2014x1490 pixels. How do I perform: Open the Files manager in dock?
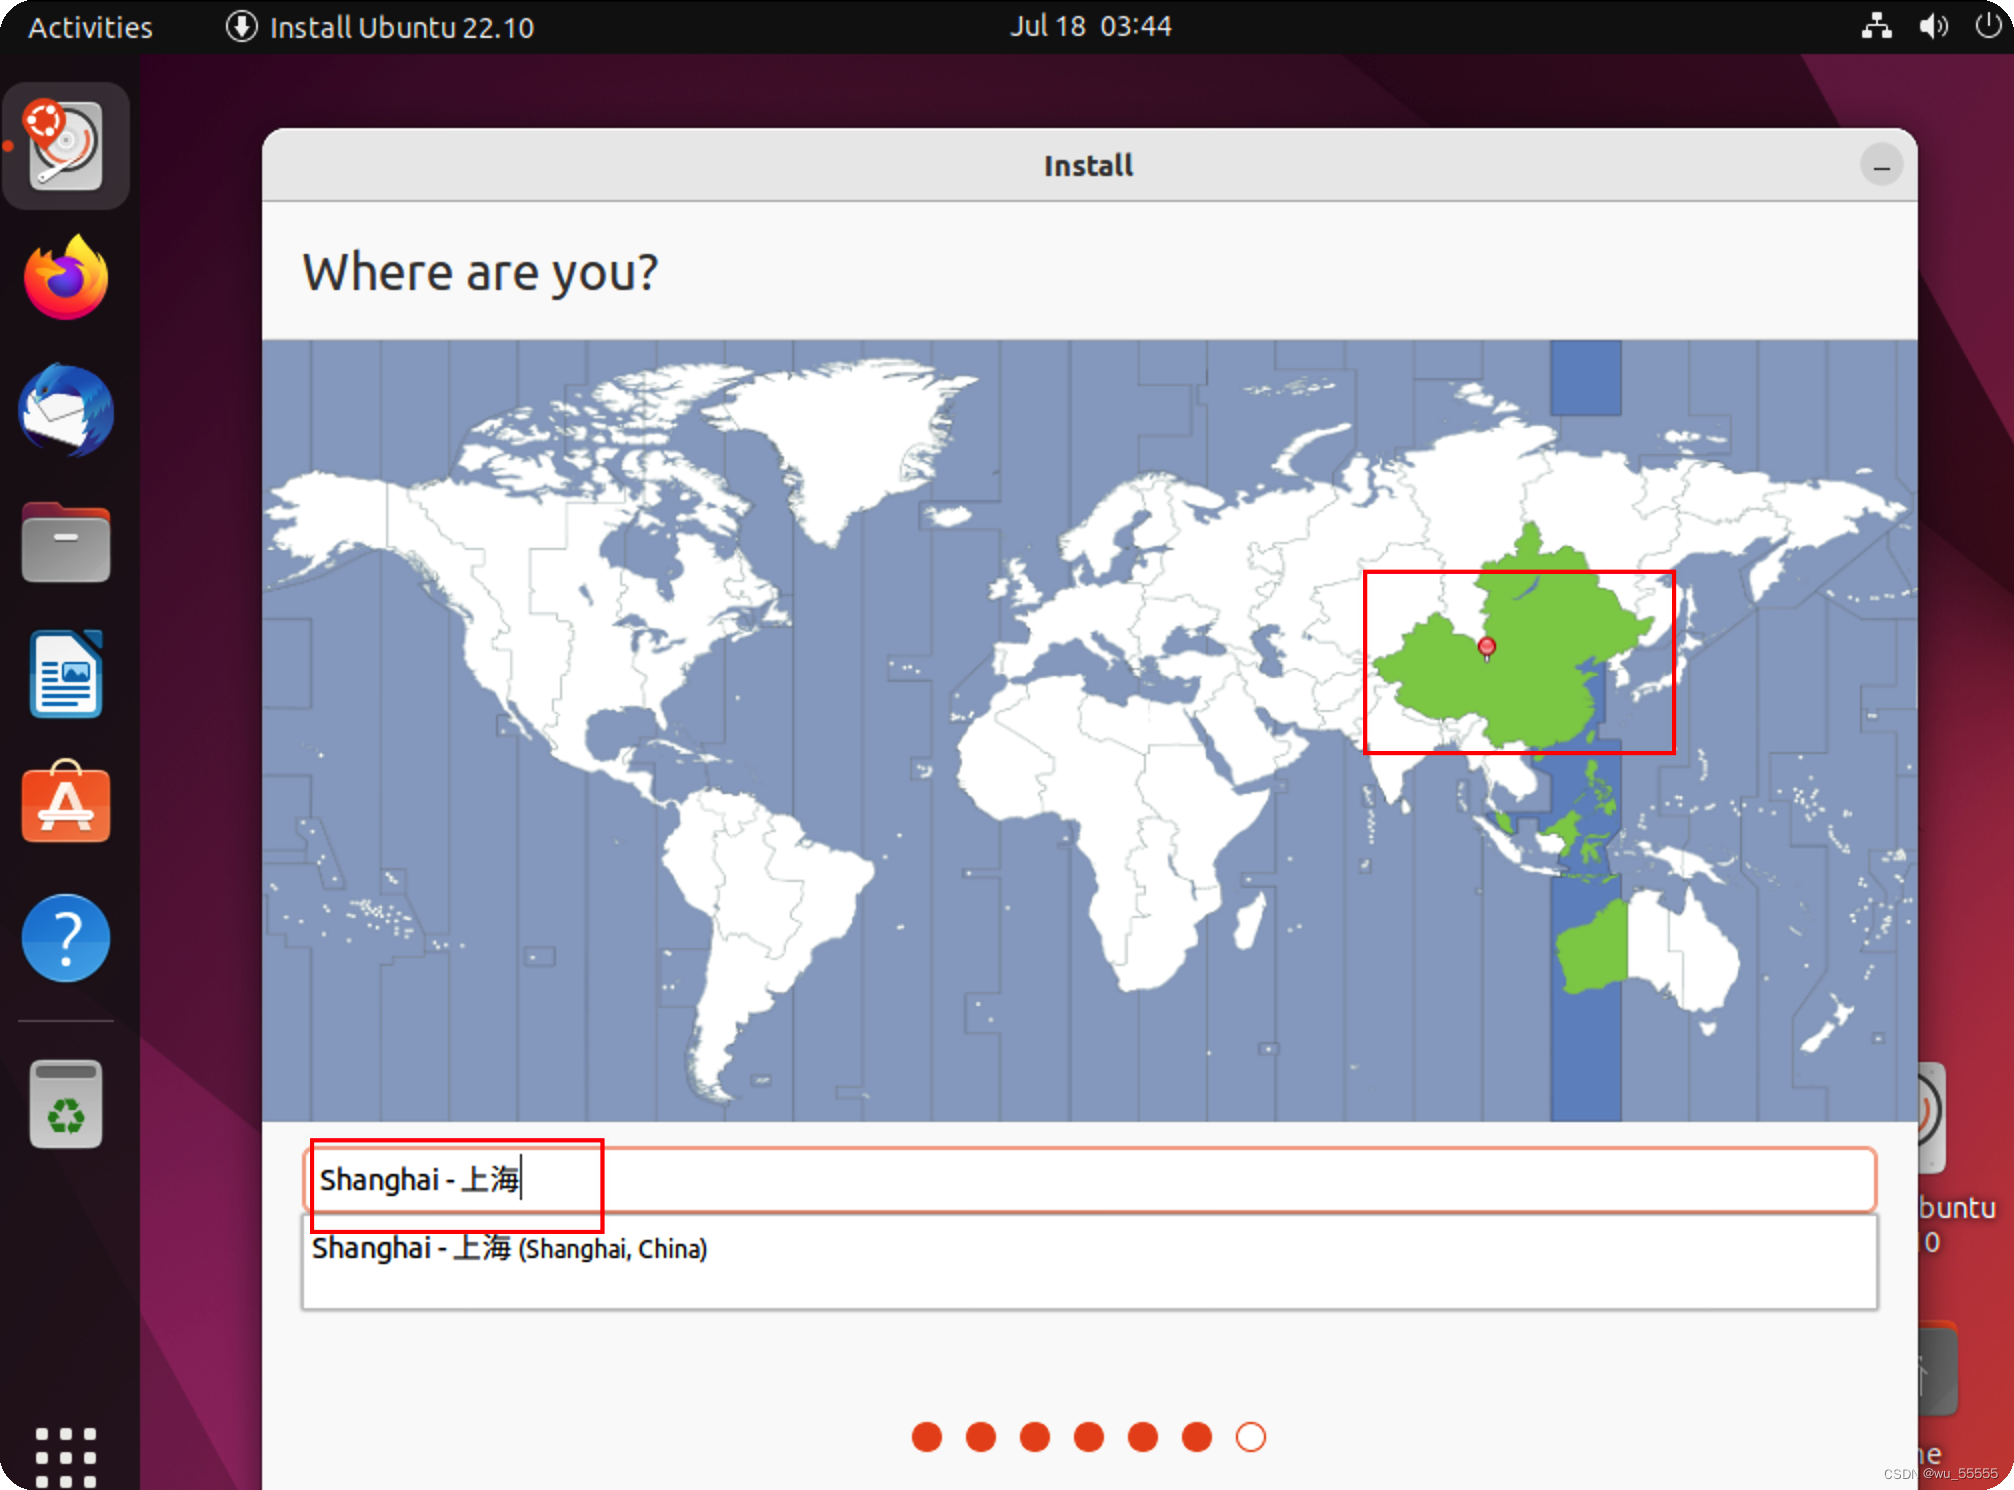(66, 543)
